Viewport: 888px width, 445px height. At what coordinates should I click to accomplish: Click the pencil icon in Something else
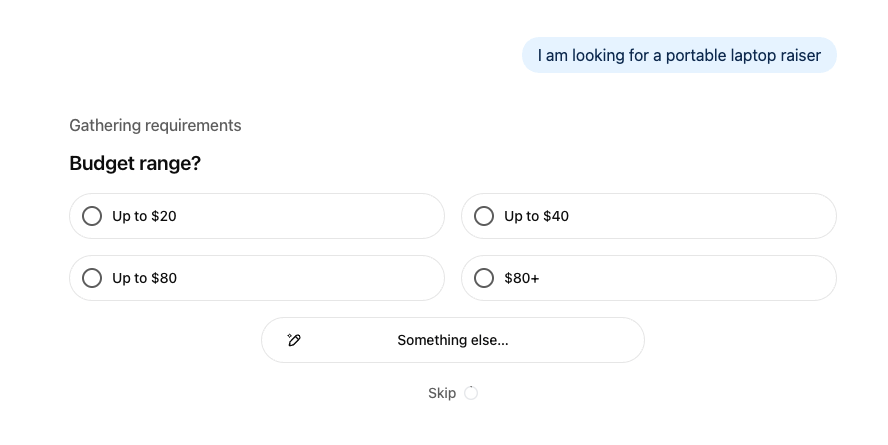[x=294, y=340]
